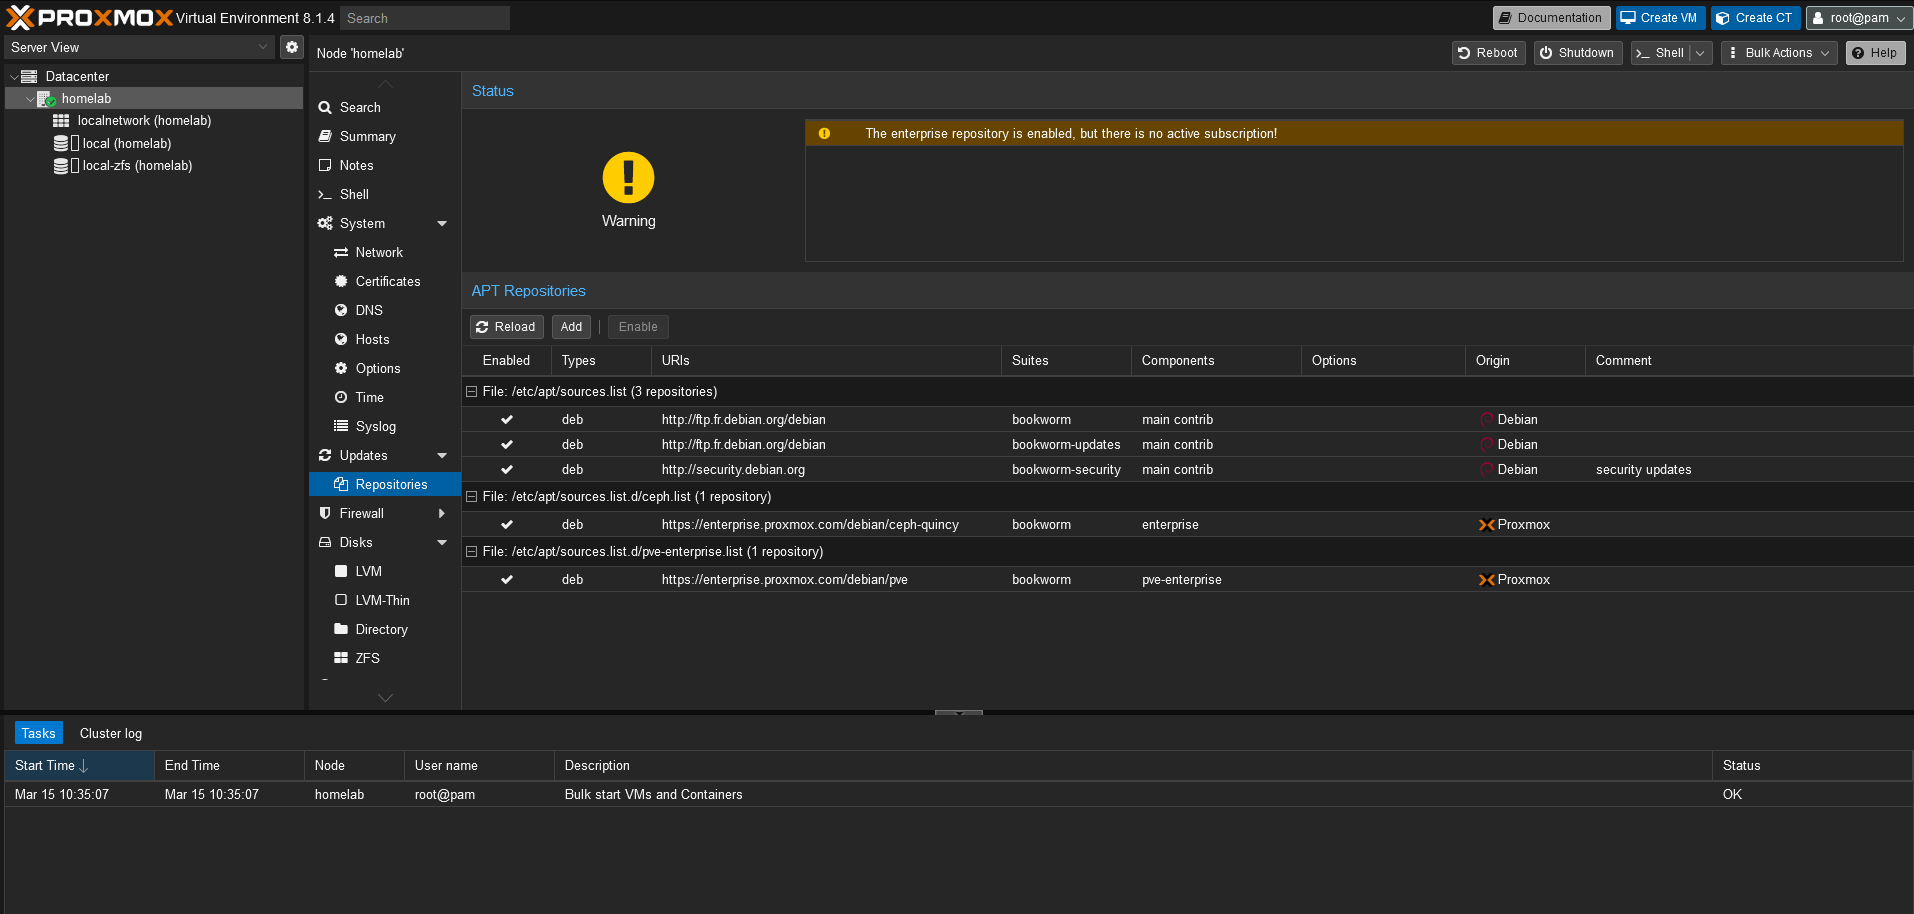The width and height of the screenshot is (1914, 914).
Task: Reload the APT repositories list
Action: coord(506,326)
